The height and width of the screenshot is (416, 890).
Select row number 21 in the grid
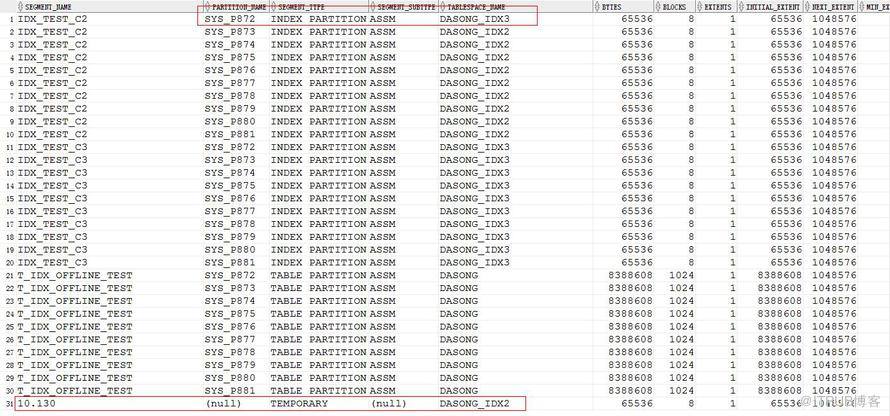tap(10, 276)
